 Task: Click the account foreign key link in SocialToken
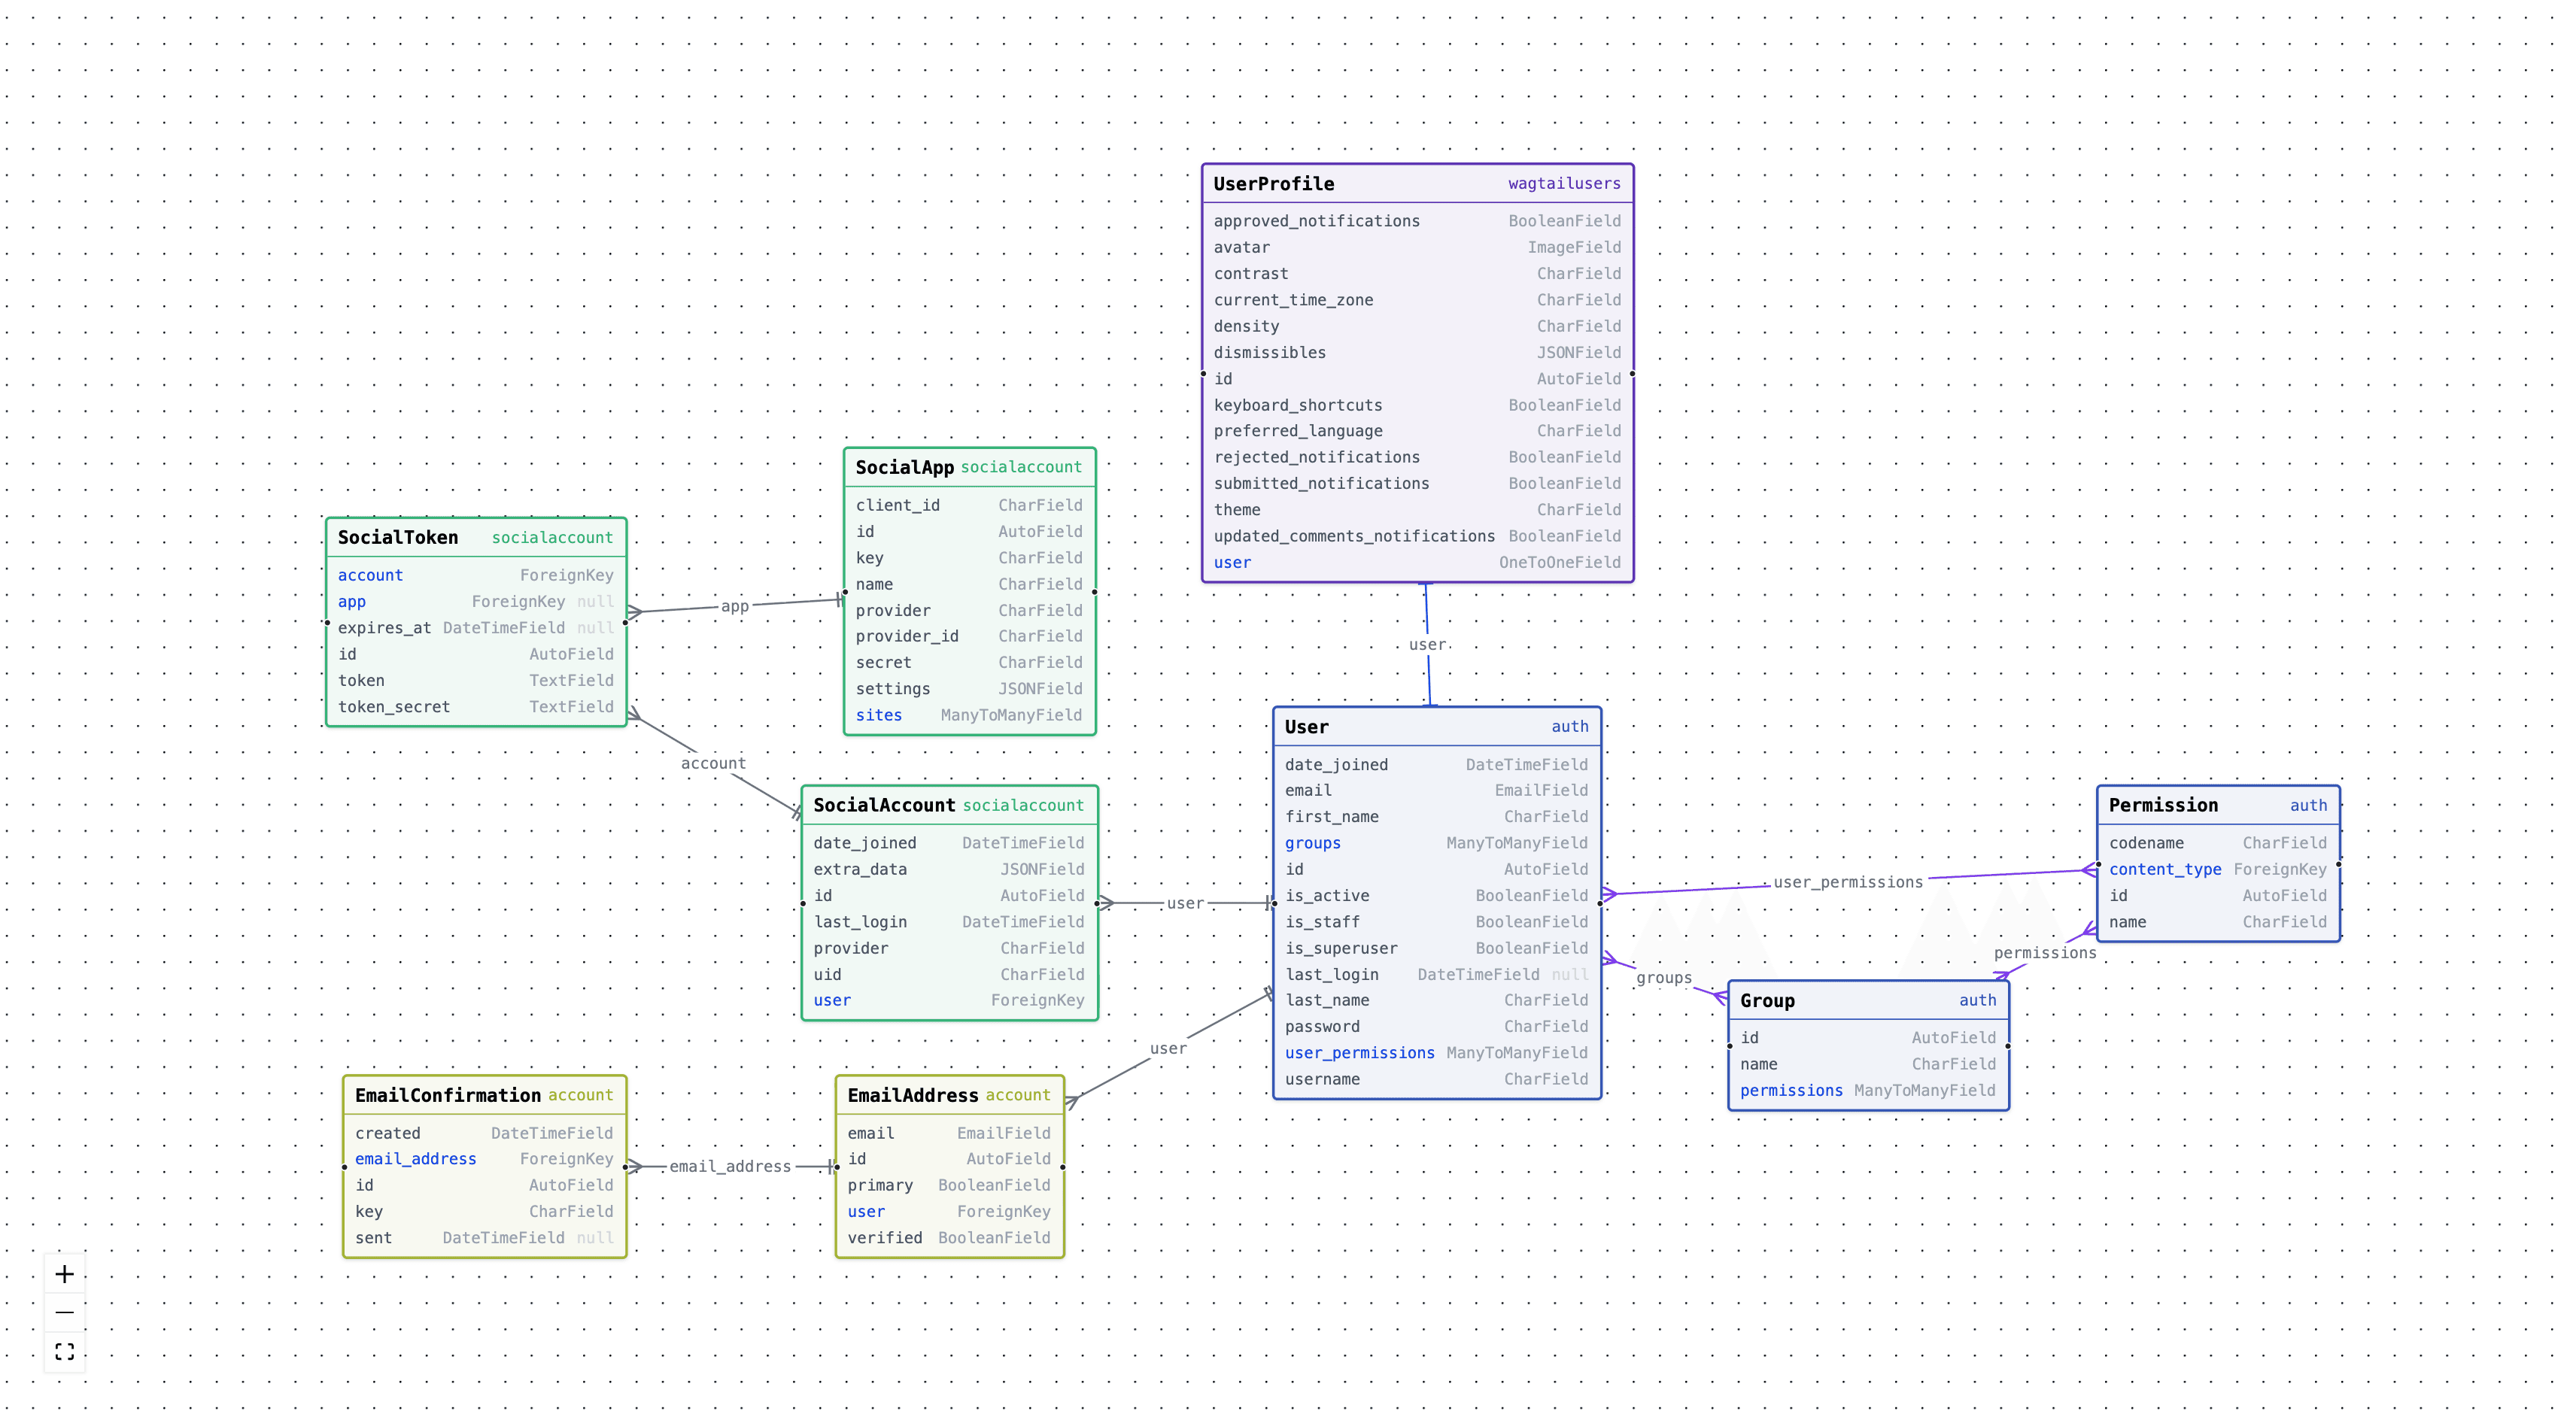pos(370,575)
